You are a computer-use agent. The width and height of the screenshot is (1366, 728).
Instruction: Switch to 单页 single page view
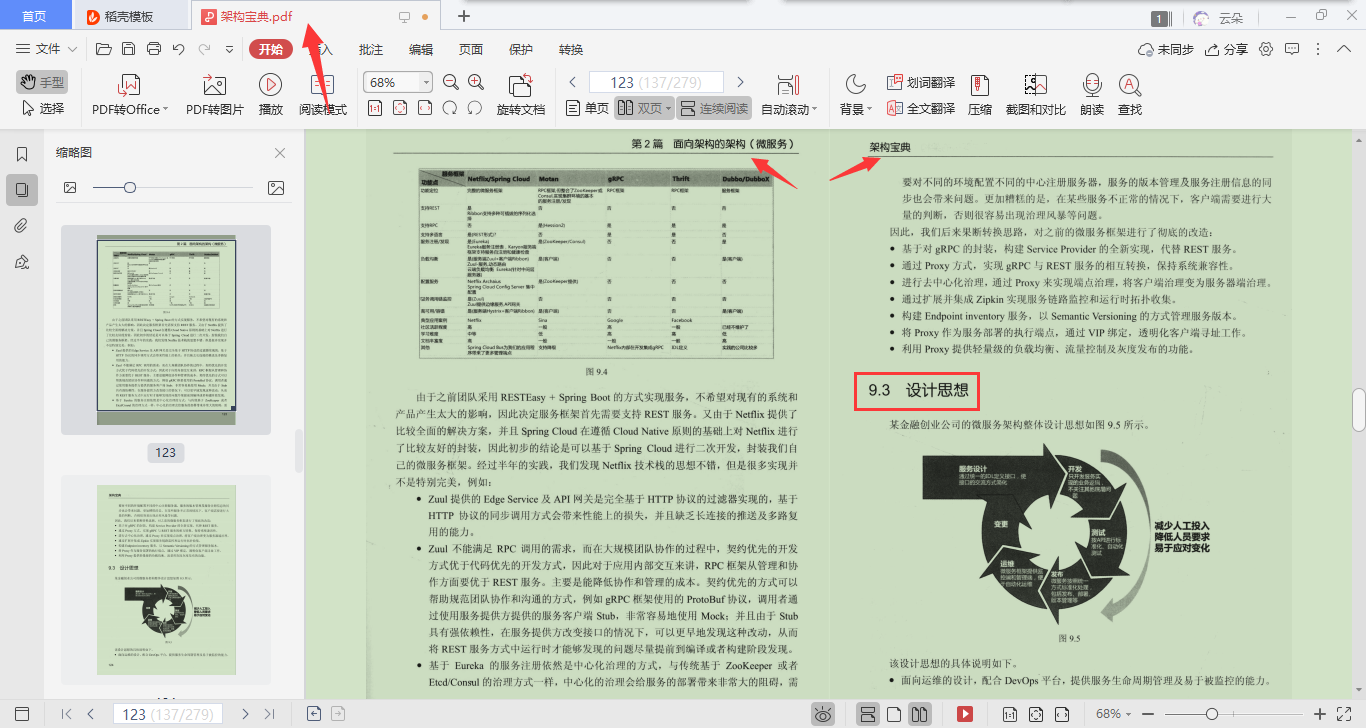click(588, 108)
